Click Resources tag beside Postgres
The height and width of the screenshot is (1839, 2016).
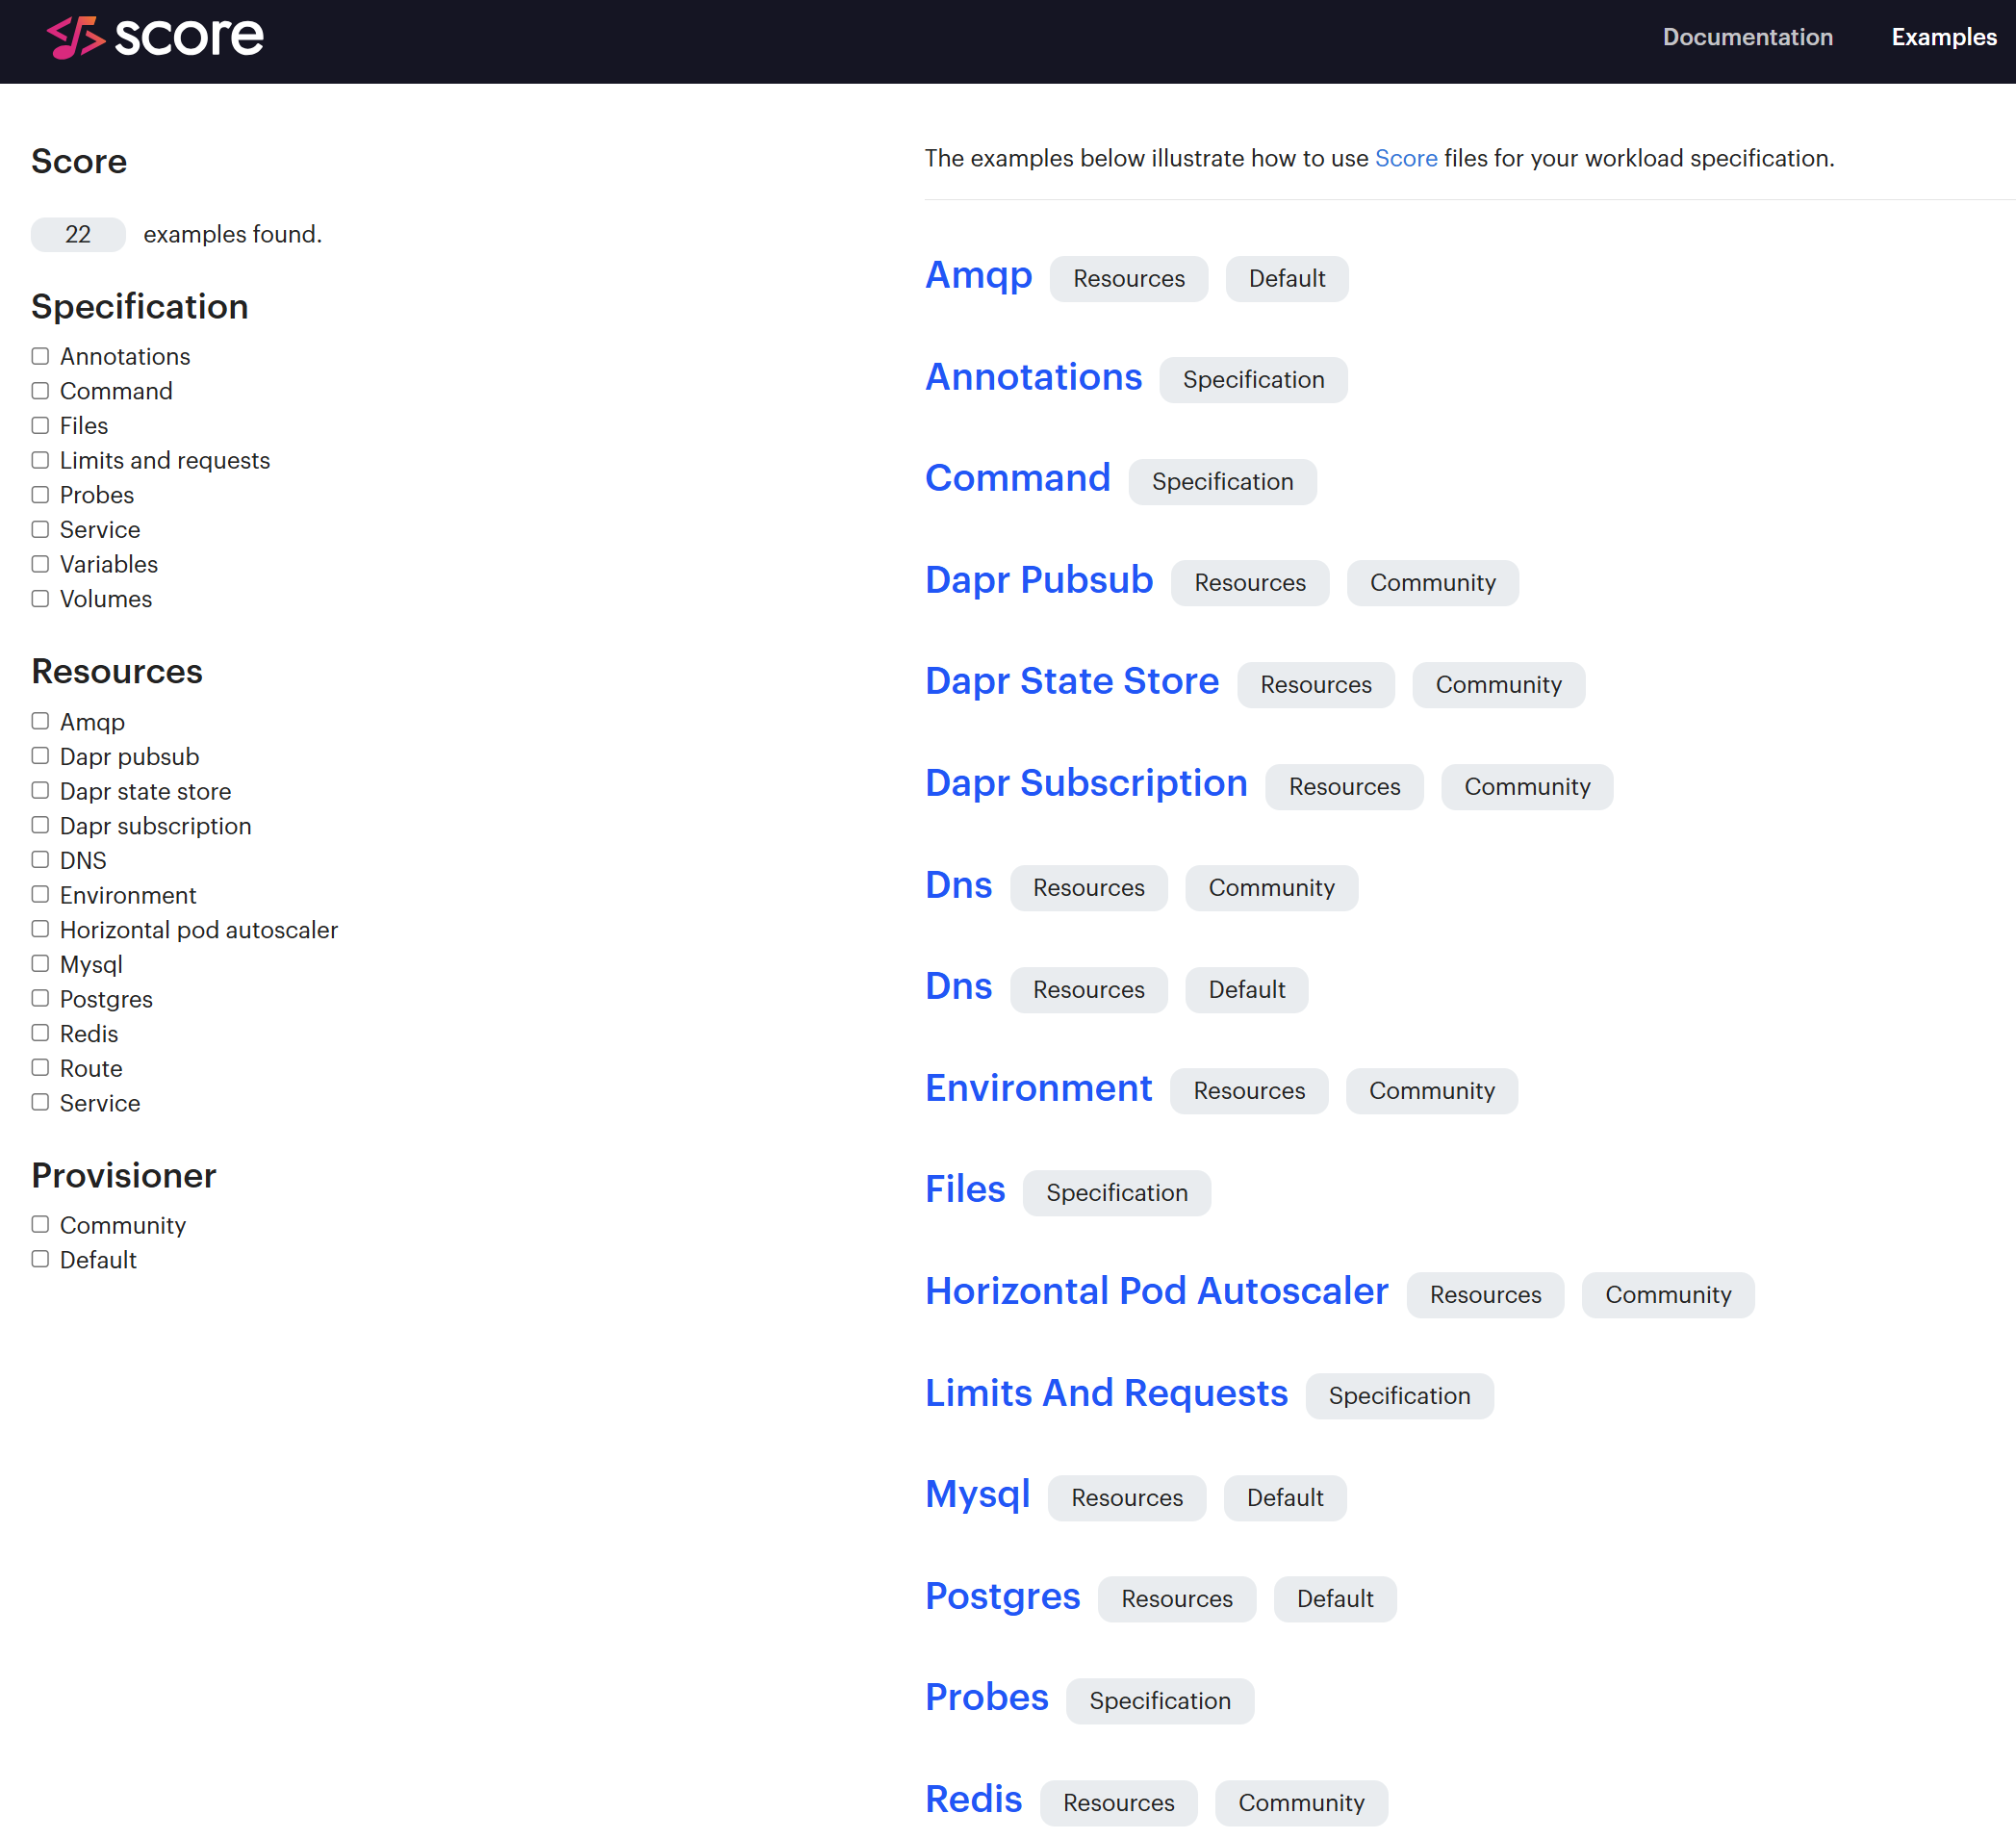point(1176,1599)
